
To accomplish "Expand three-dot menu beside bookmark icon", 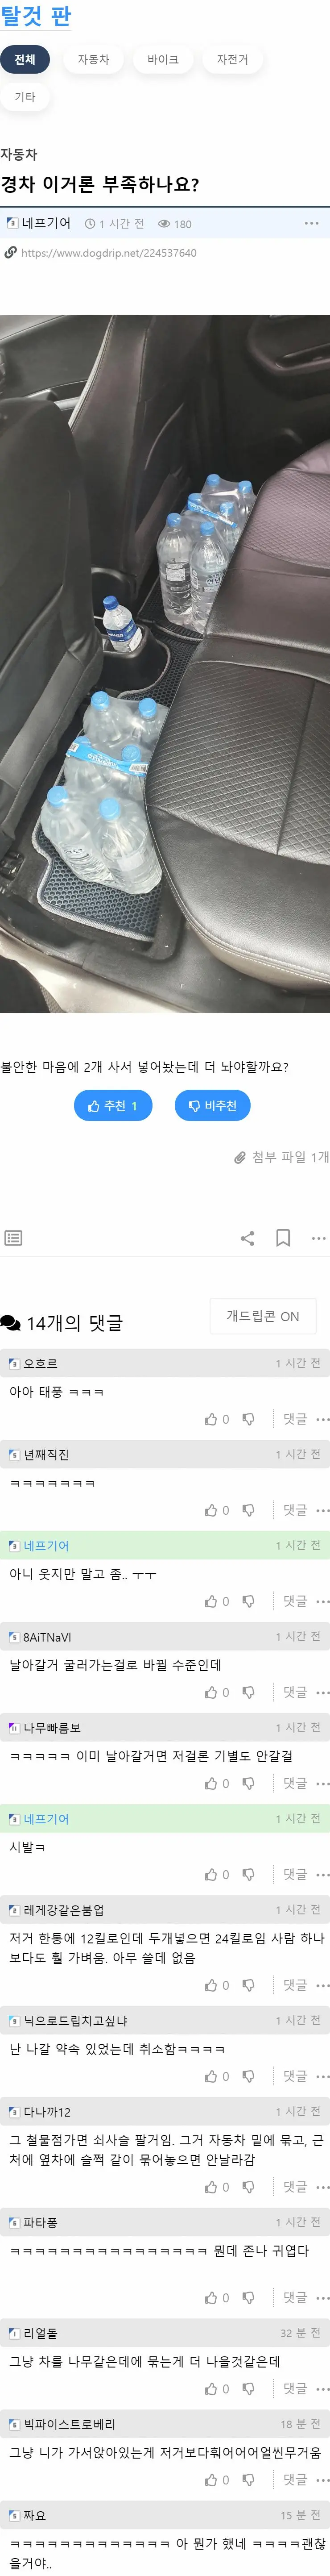I will 318,1237.
